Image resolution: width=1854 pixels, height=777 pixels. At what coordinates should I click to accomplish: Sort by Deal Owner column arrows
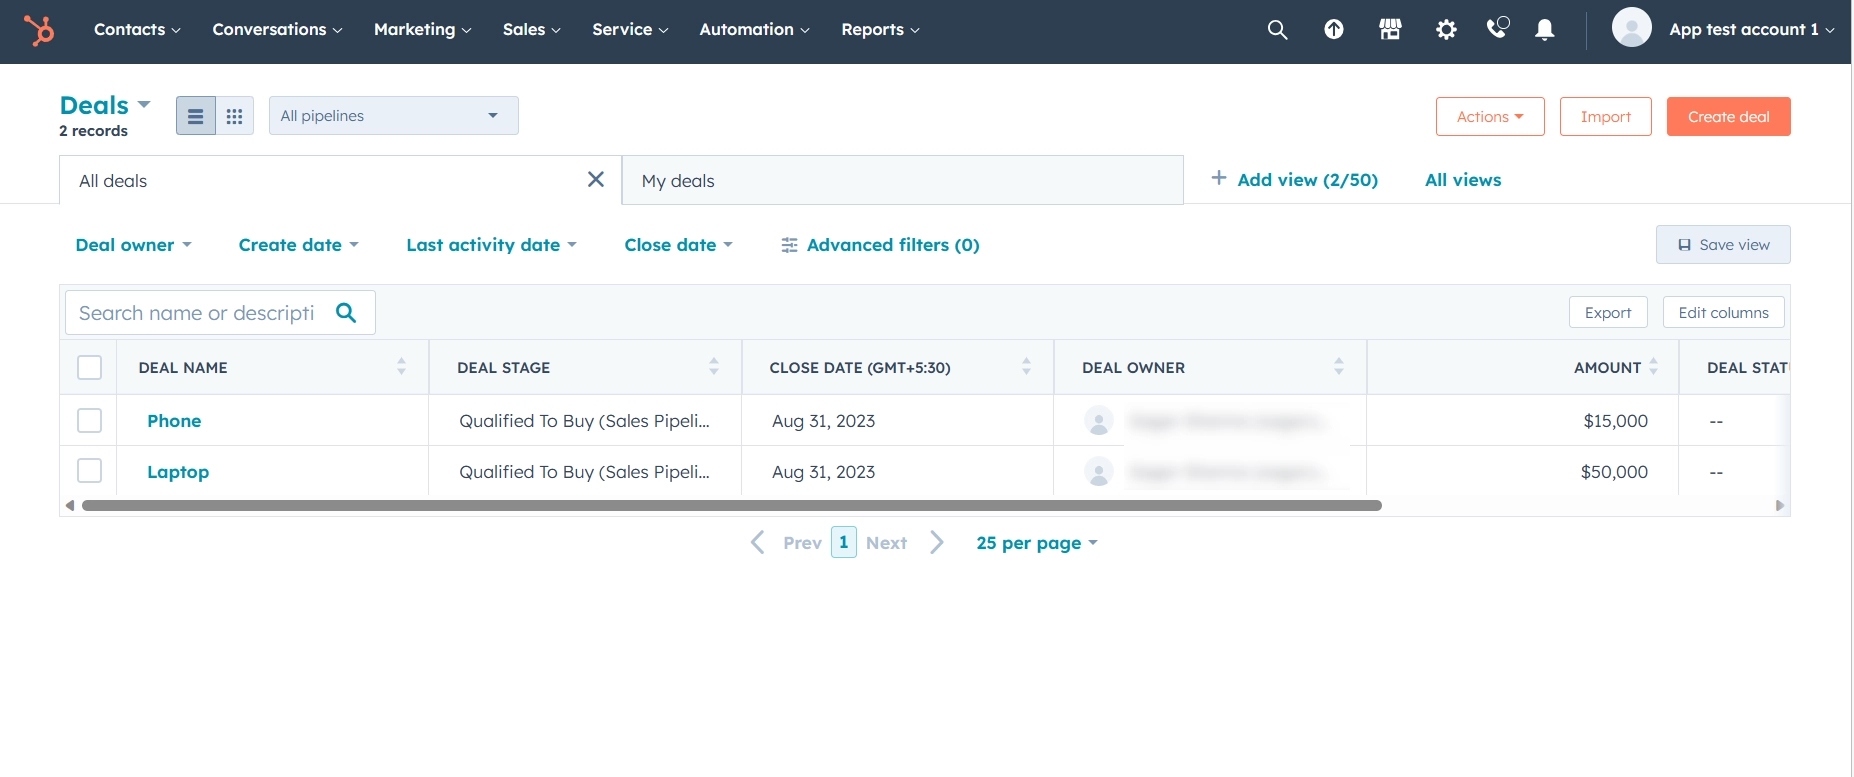(x=1339, y=367)
